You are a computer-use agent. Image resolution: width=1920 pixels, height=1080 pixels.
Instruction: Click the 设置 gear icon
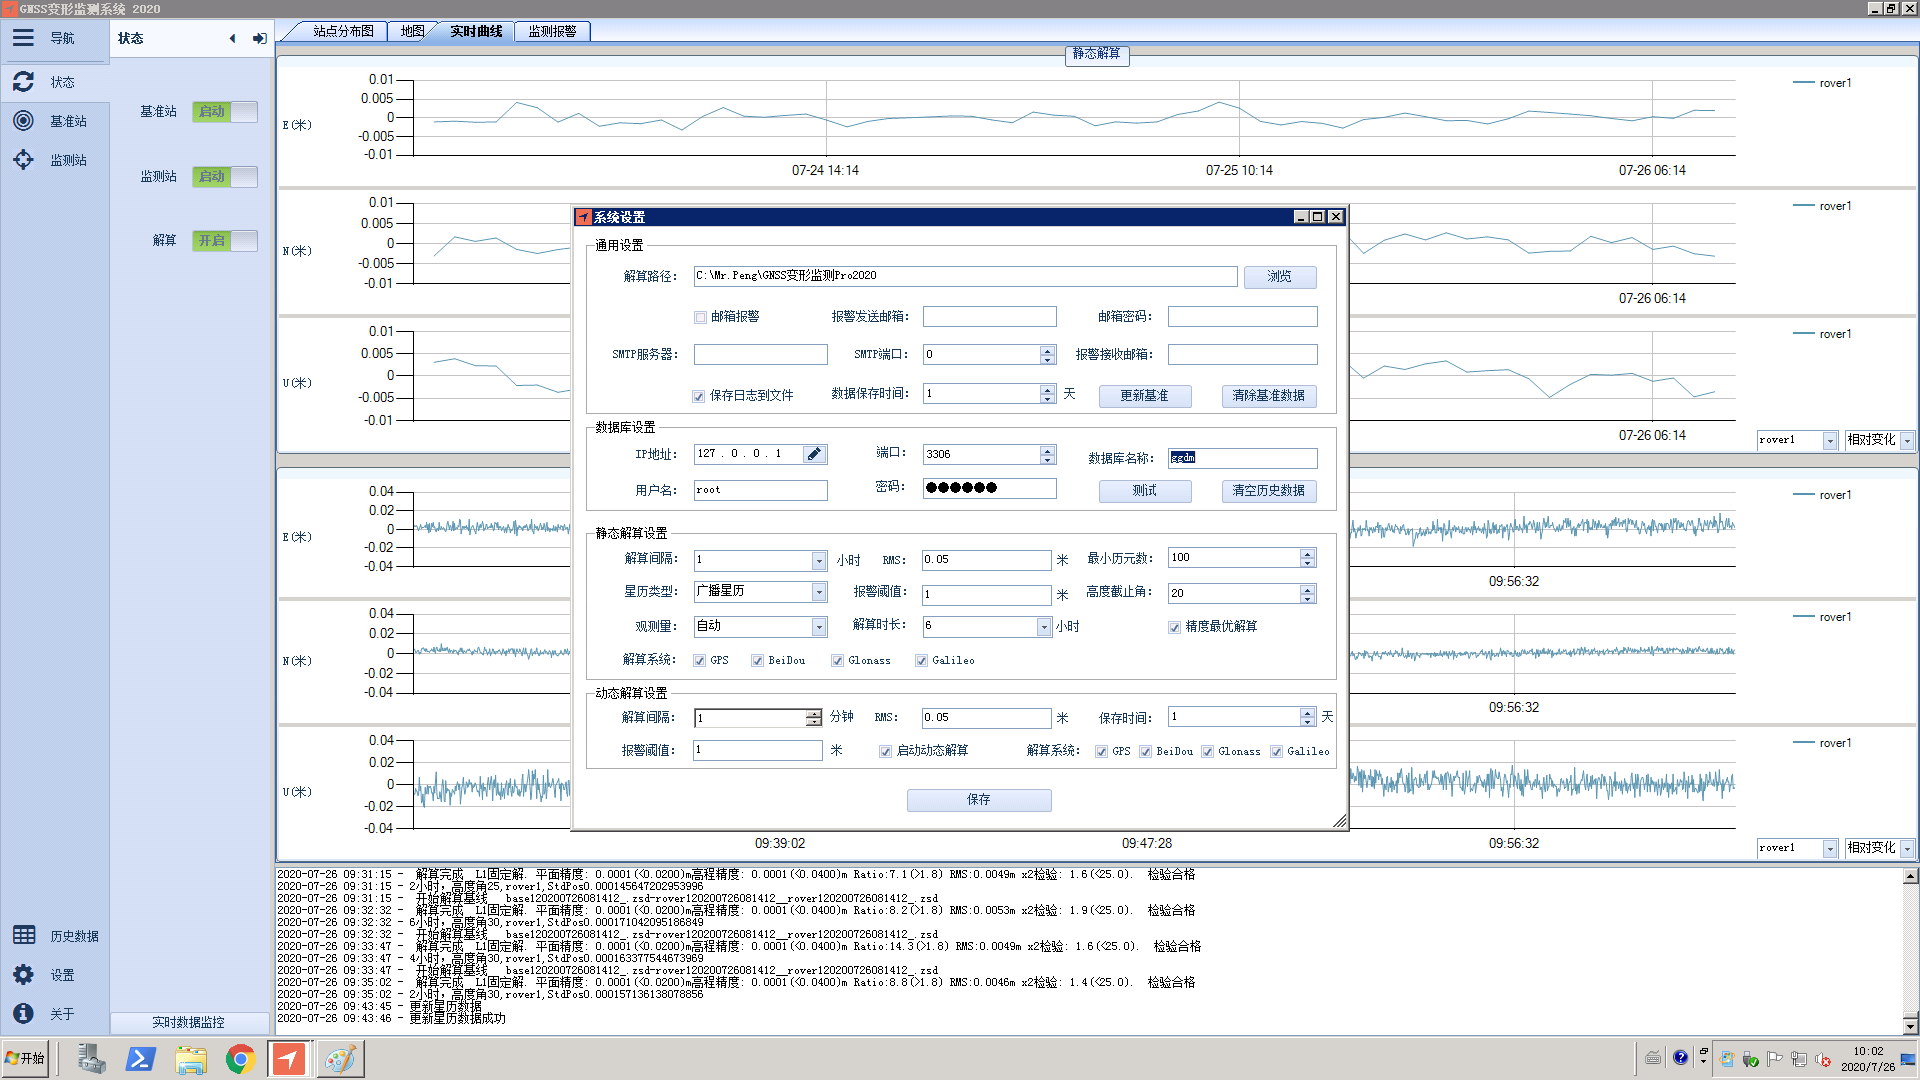click(x=23, y=974)
